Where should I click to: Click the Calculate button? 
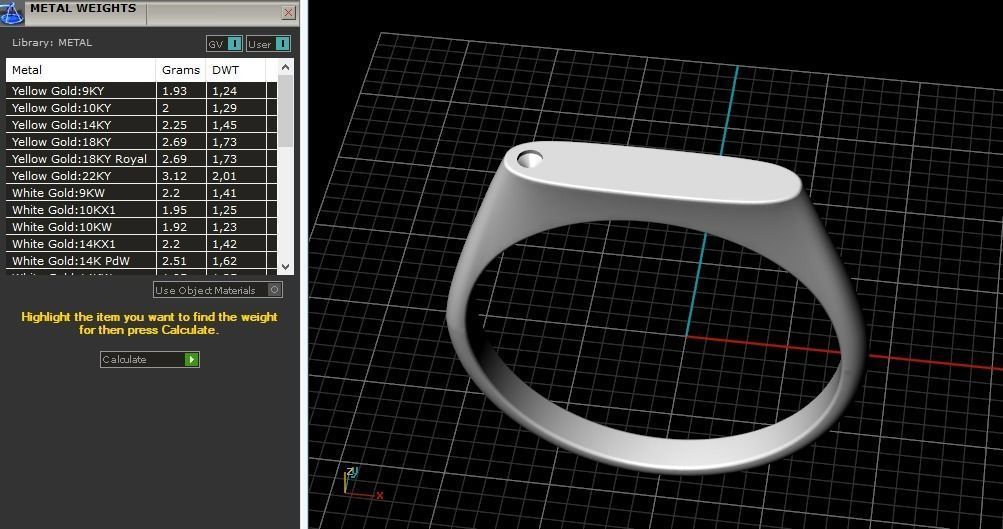click(150, 359)
